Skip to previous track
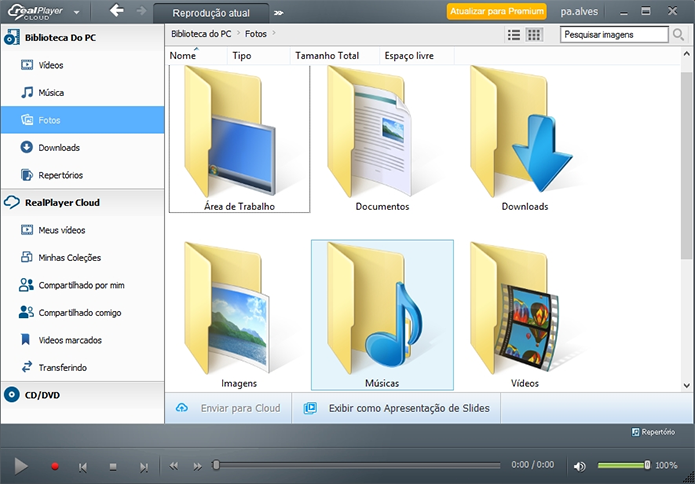 [x=82, y=467]
